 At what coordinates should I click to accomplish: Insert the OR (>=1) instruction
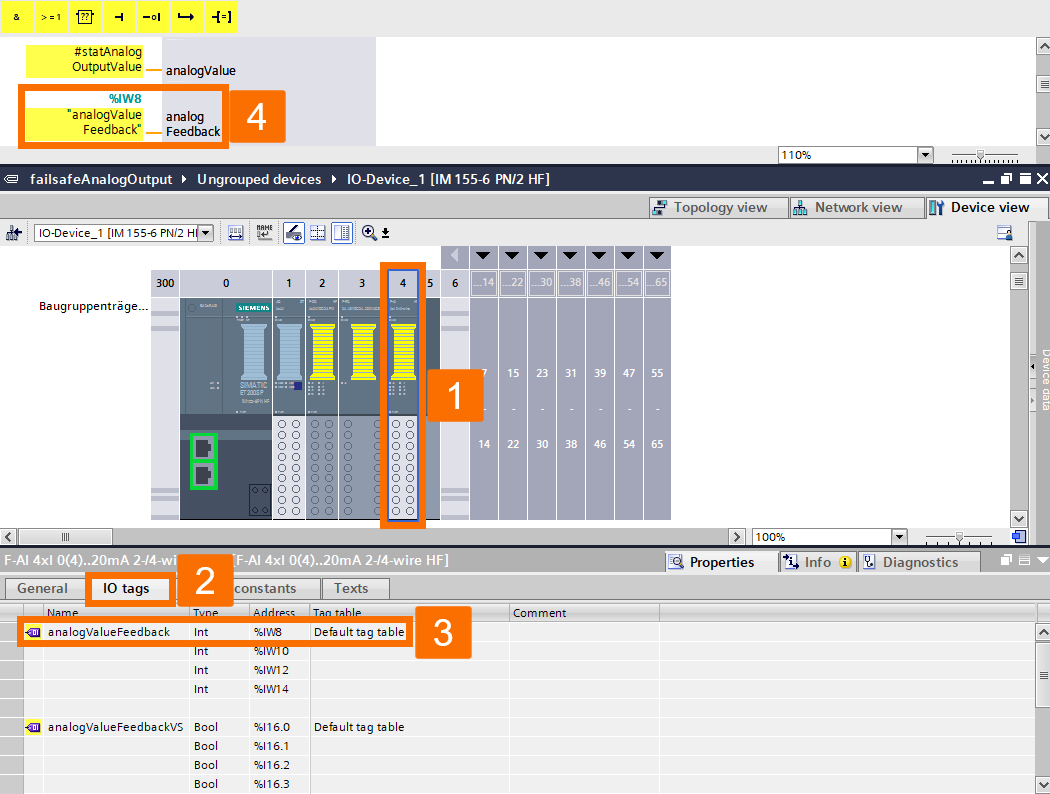[51, 16]
